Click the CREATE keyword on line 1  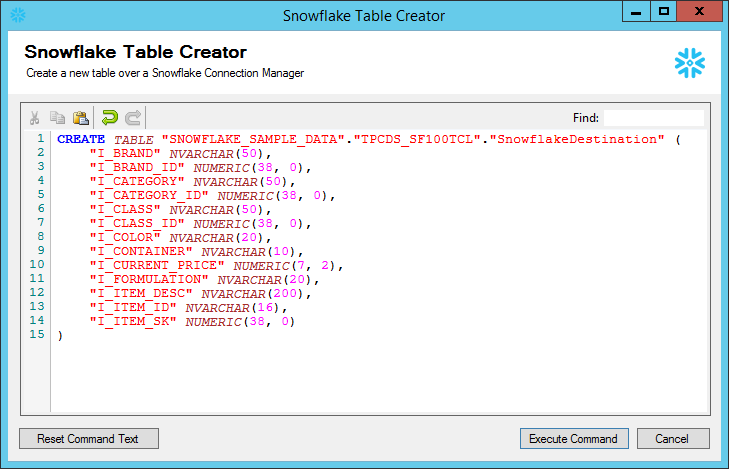point(81,139)
